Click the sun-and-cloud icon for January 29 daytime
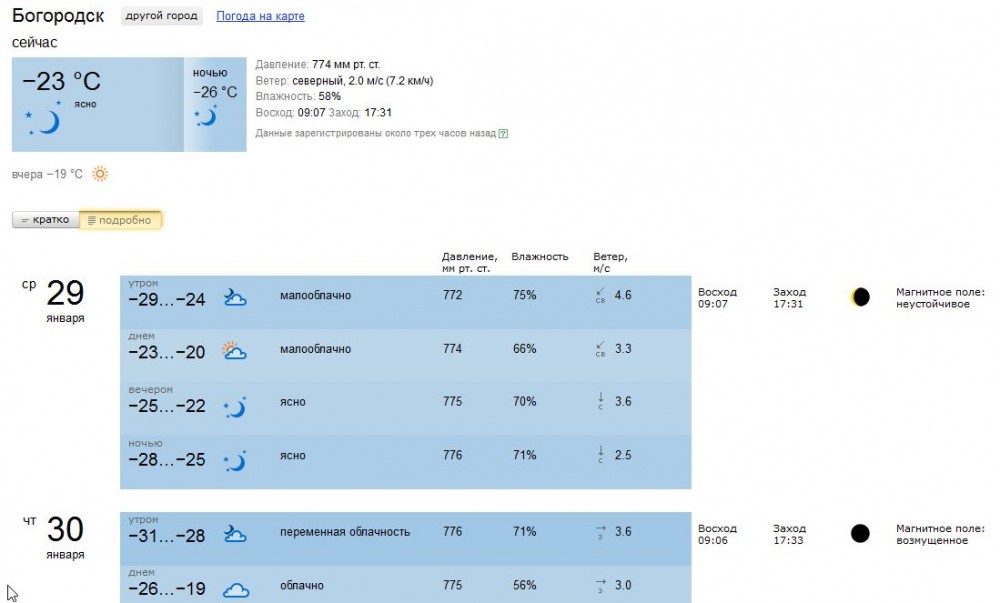Image resolution: width=1000 pixels, height=603 pixels. (235, 350)
